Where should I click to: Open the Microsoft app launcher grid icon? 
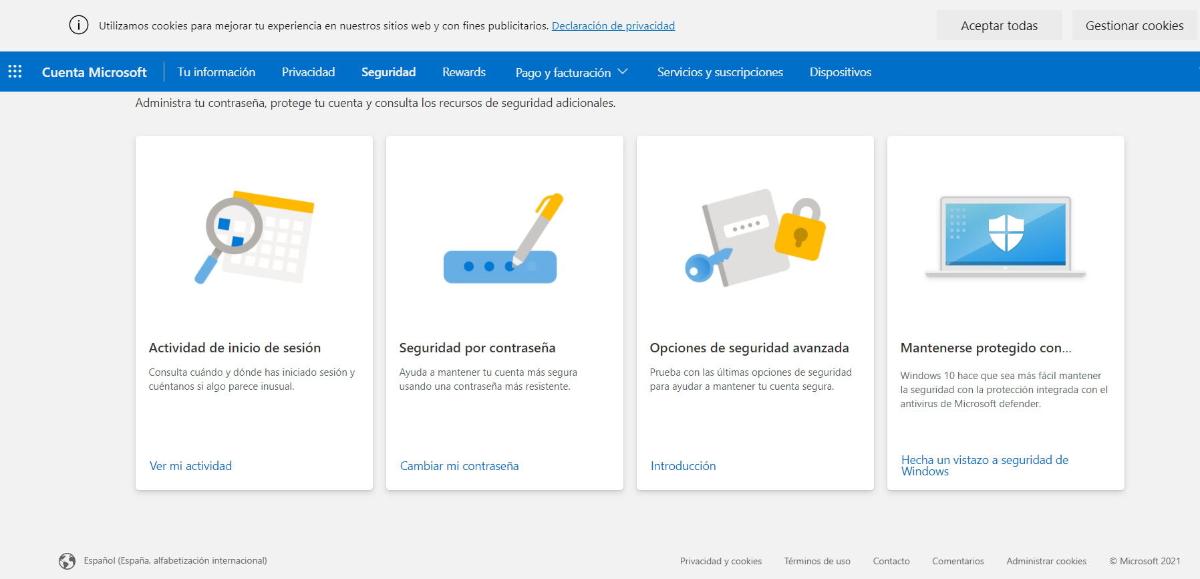pyautogui.click(x=15, y=72)
